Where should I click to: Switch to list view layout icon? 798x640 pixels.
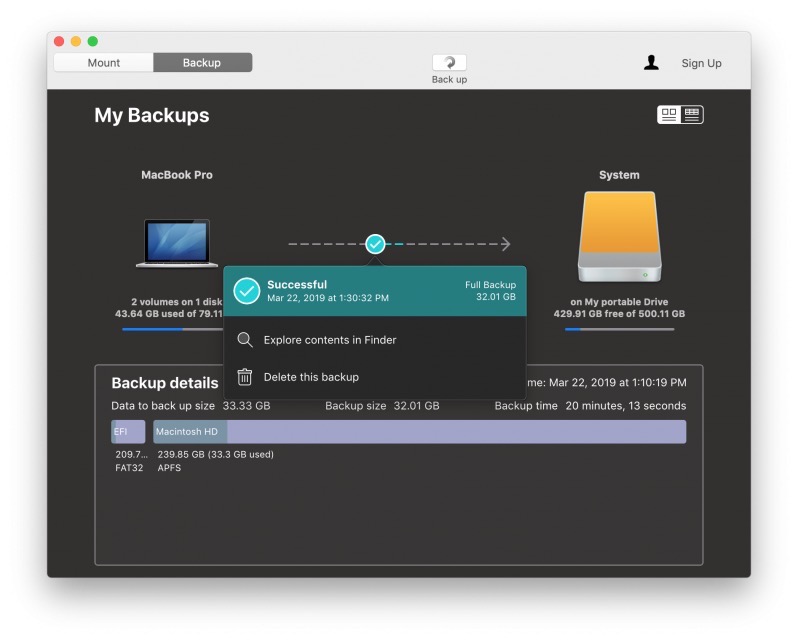point(692,115)
